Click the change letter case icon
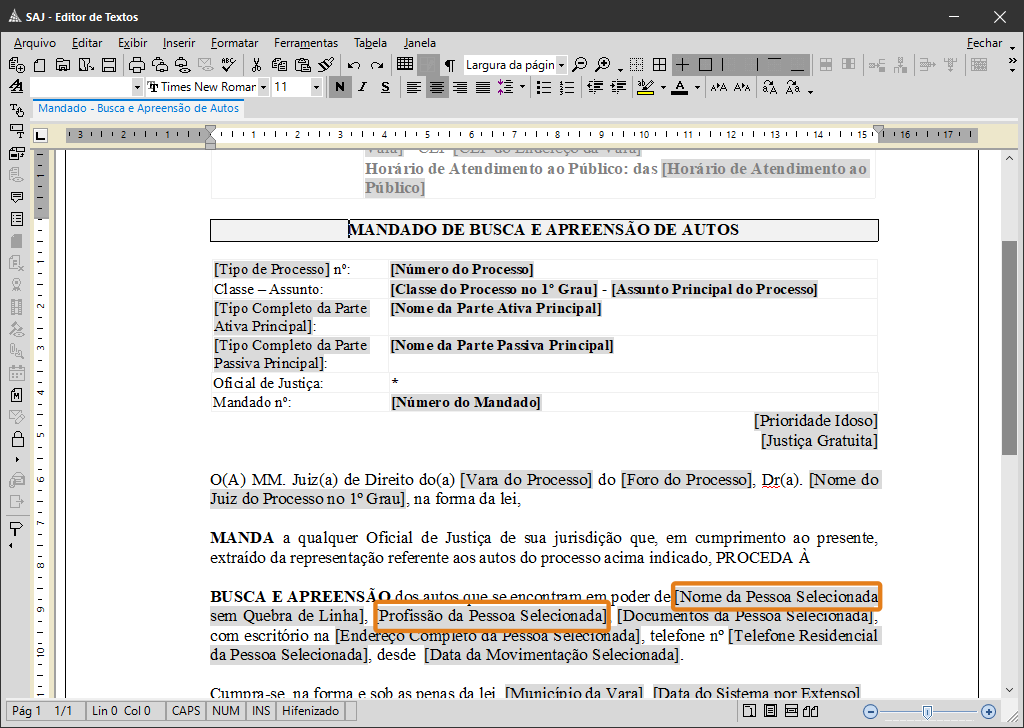Image resolution: width=1024 pixels, height=728 pixels. click(770, 87)
